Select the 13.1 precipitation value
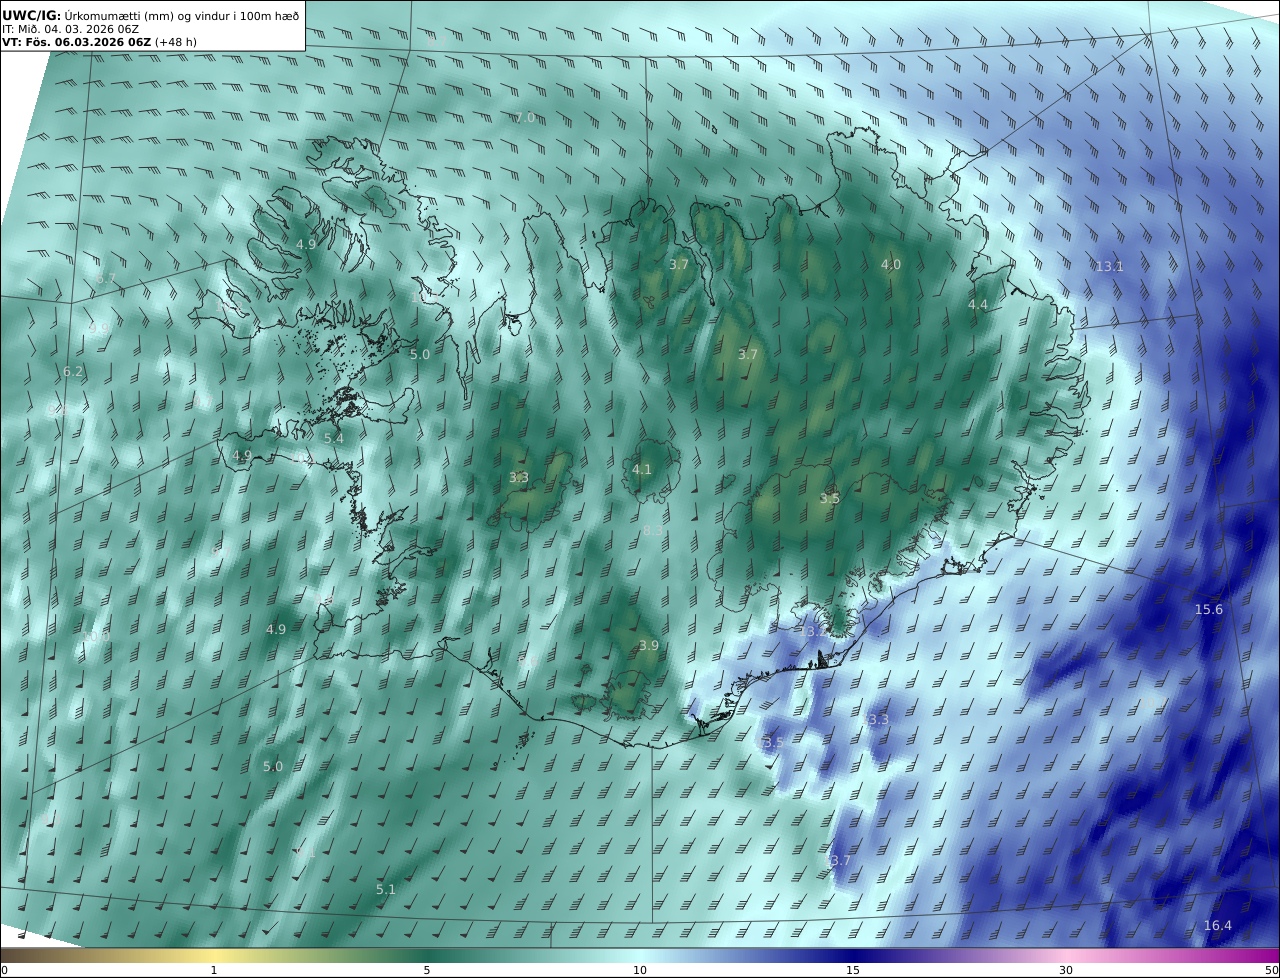The width and height of the screenshot is (1280, 978). (1109, 267)
